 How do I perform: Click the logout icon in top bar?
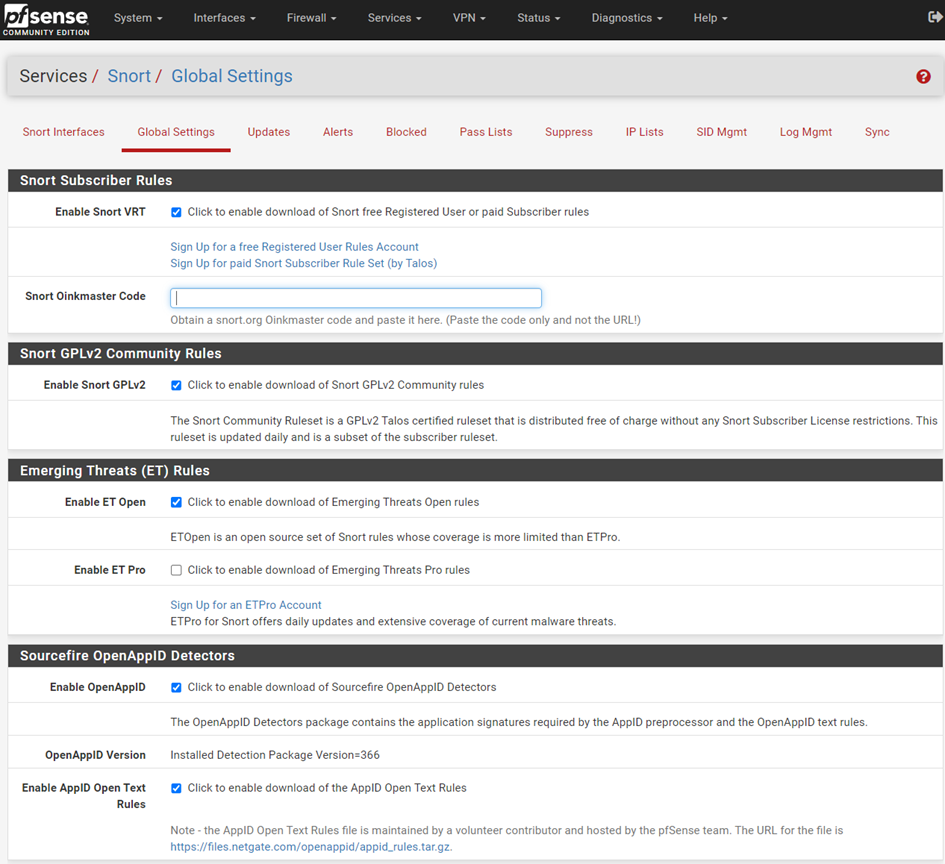point(935,17)
